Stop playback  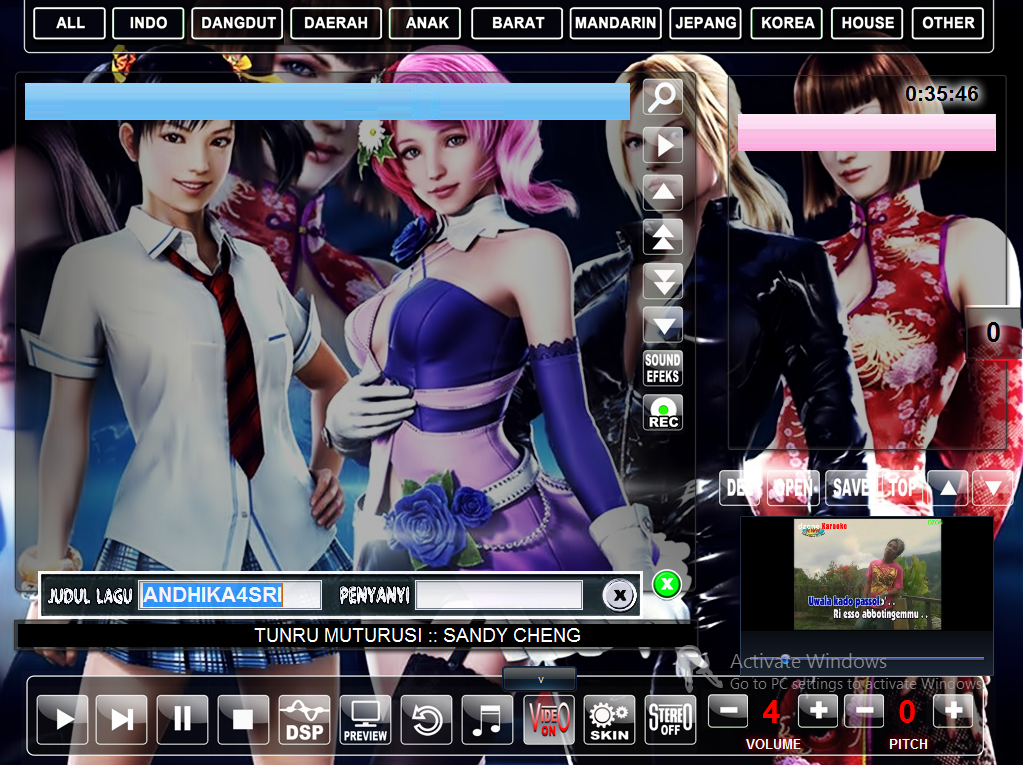(243, 719)
